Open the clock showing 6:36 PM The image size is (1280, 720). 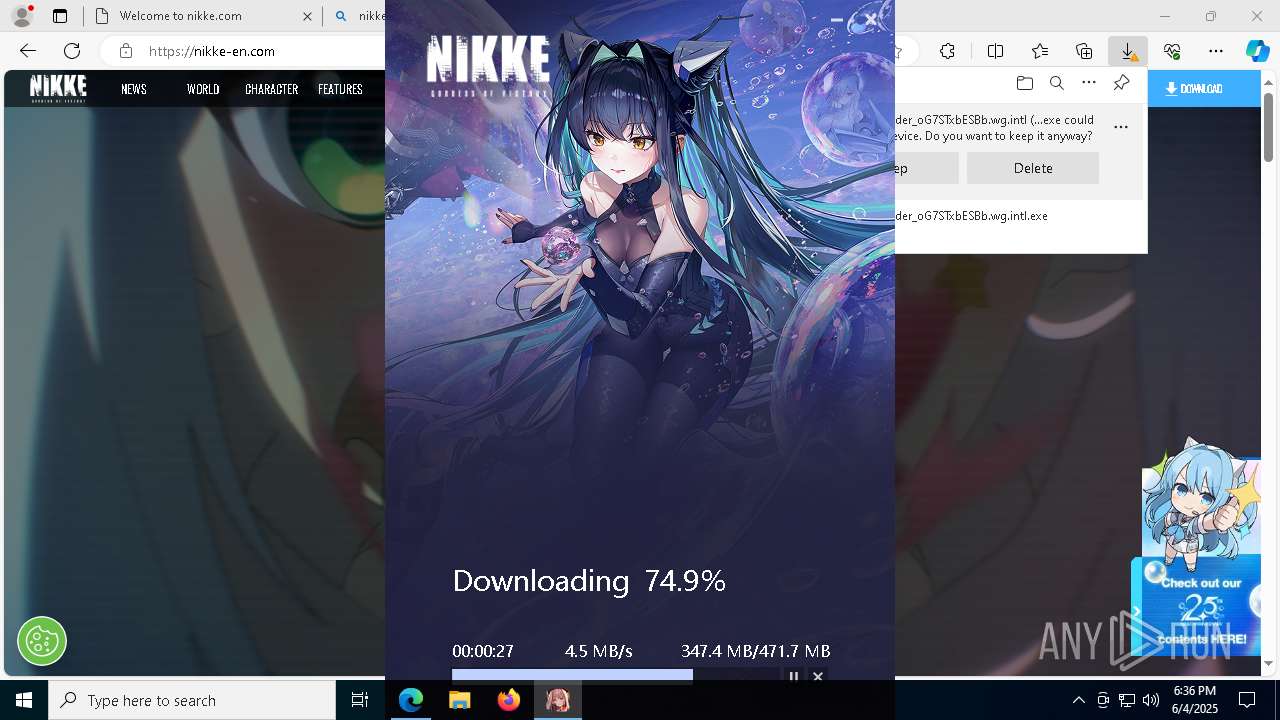coord(1194,700)
